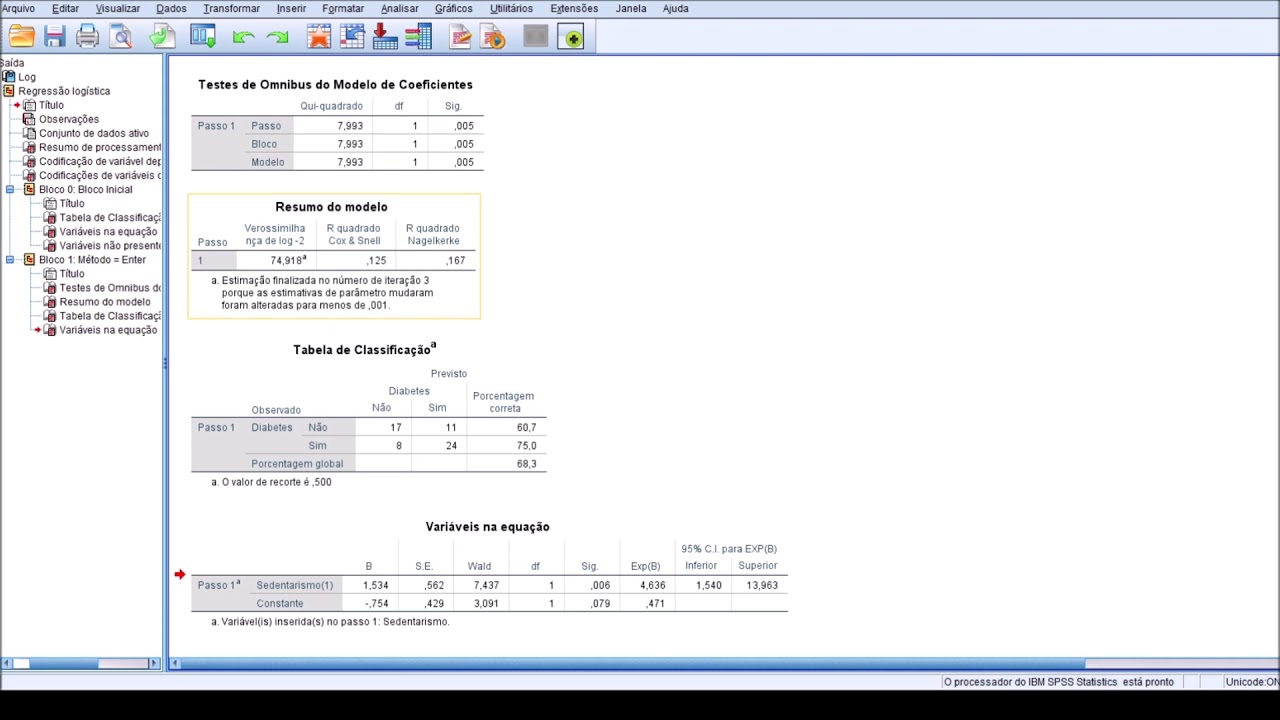Select Conjunto de dados ativo in outline
This screenshot has width=1280, height=720.
pos(93,133)
